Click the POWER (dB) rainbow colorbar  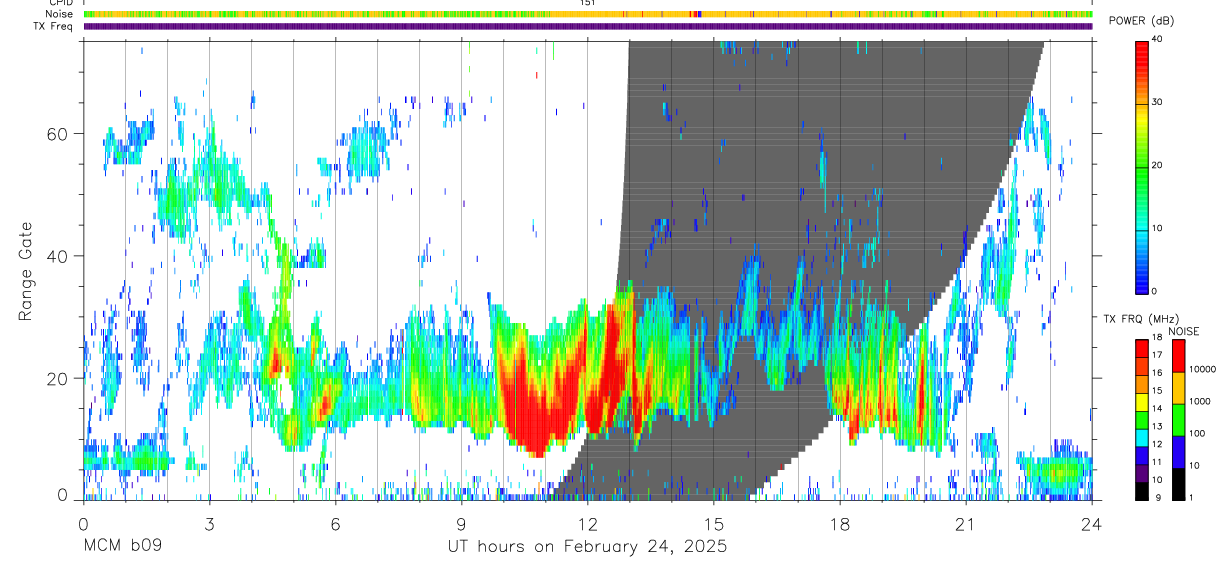click(x=1142, y=166)
